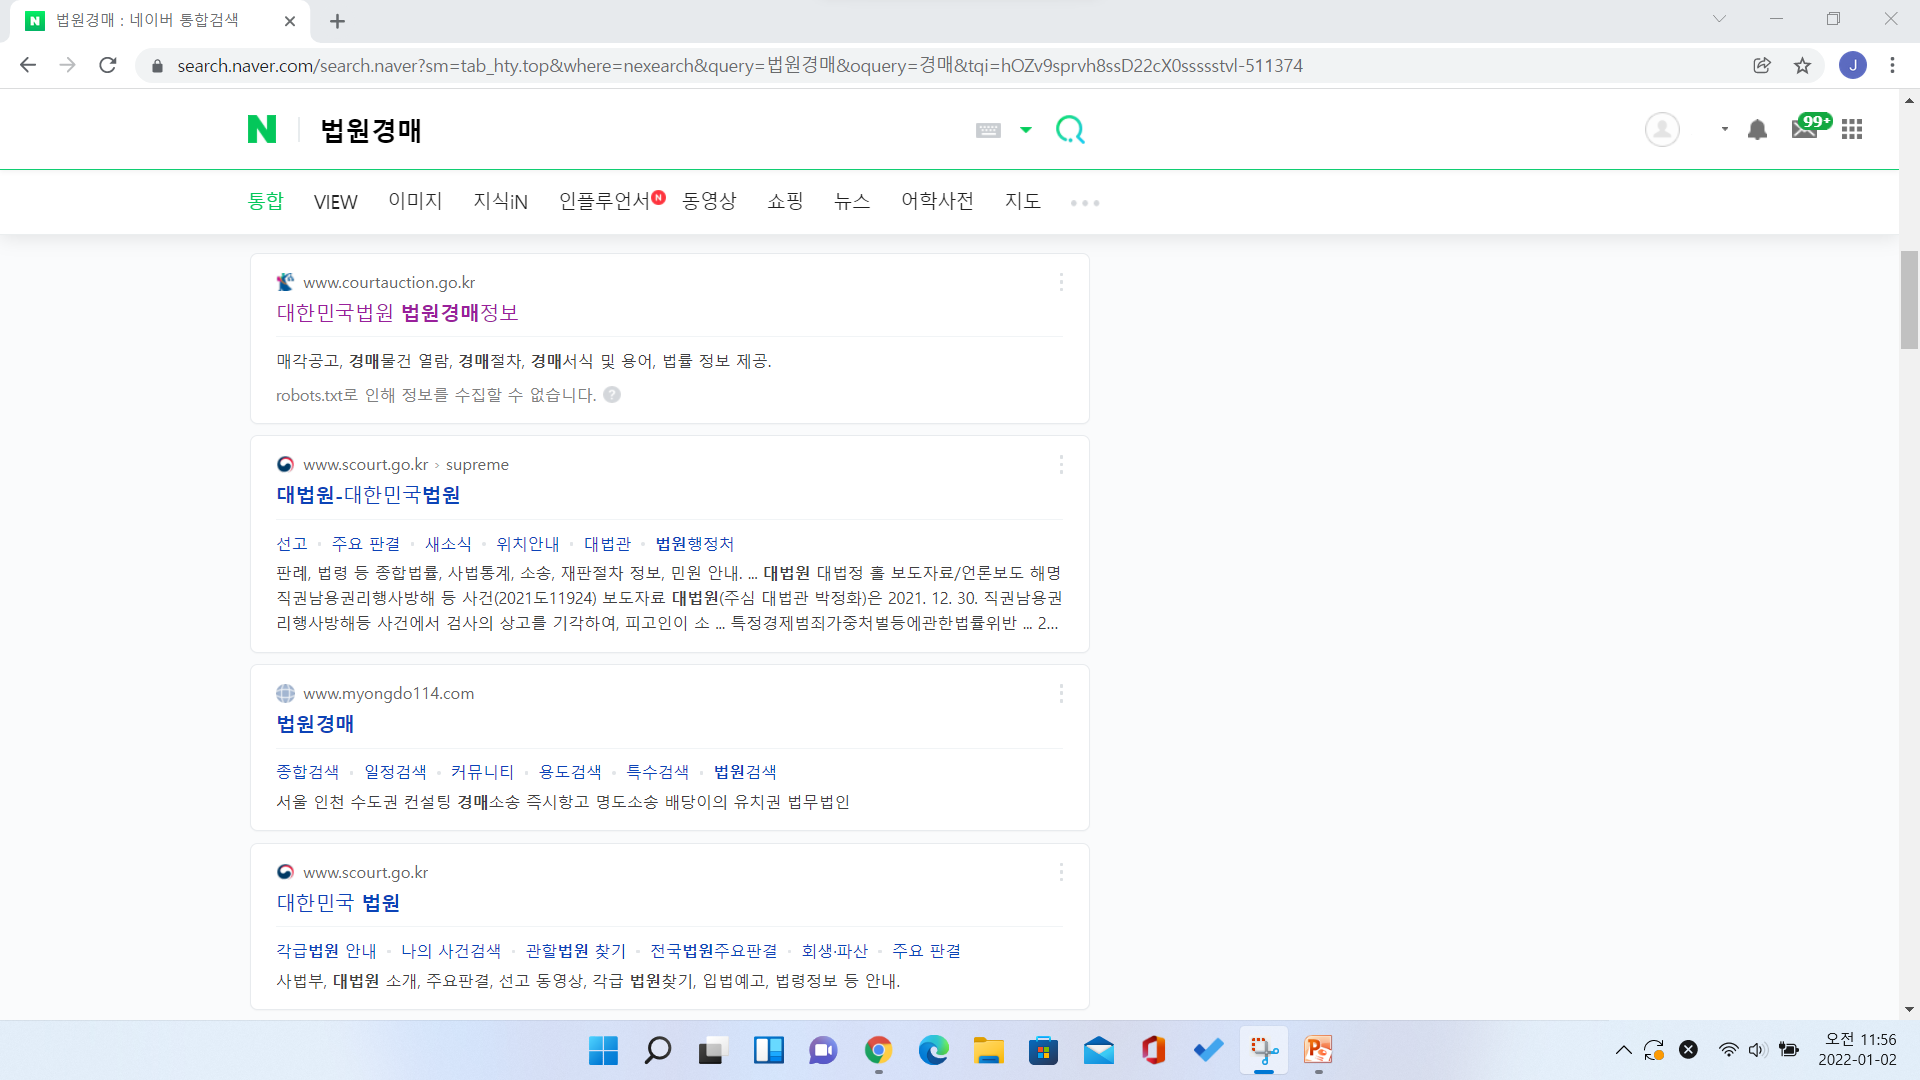Screen dimensions: 1920x1080
Task: Open the Chrome three-dot menu
Action: click(x=1892, y=65)
